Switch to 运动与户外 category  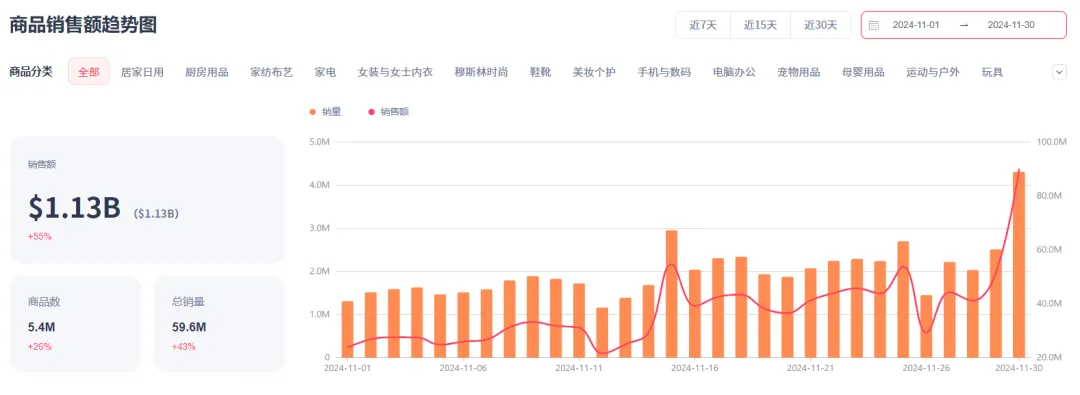(933, 72)
